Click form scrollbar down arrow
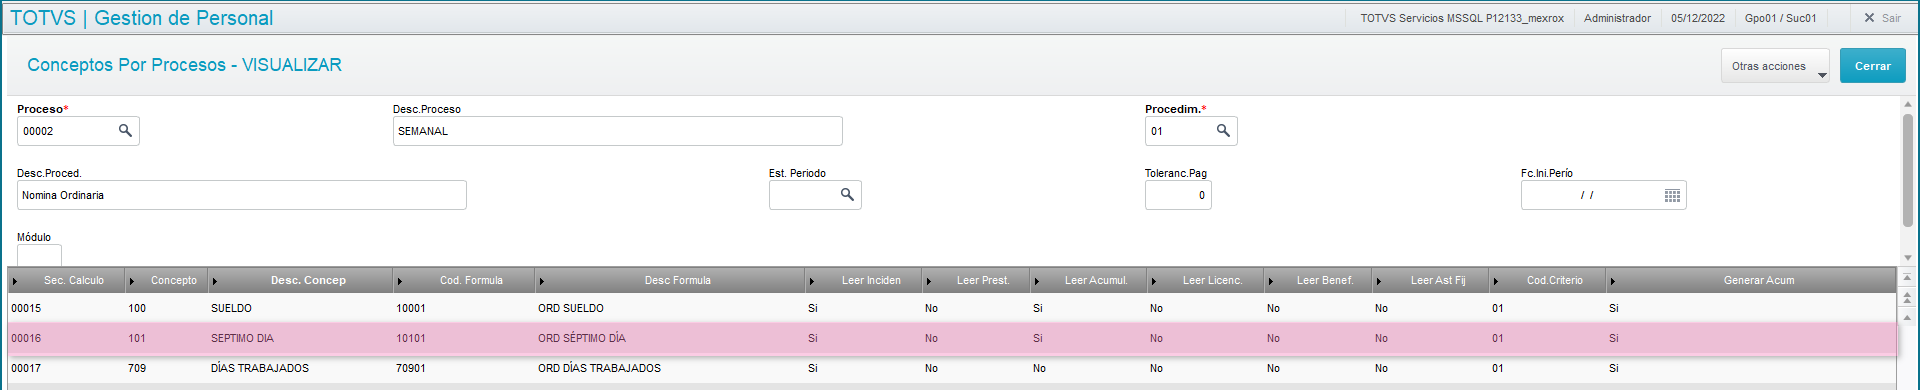The height and width of the screenshot is (390, 1920). [1908, 258]
